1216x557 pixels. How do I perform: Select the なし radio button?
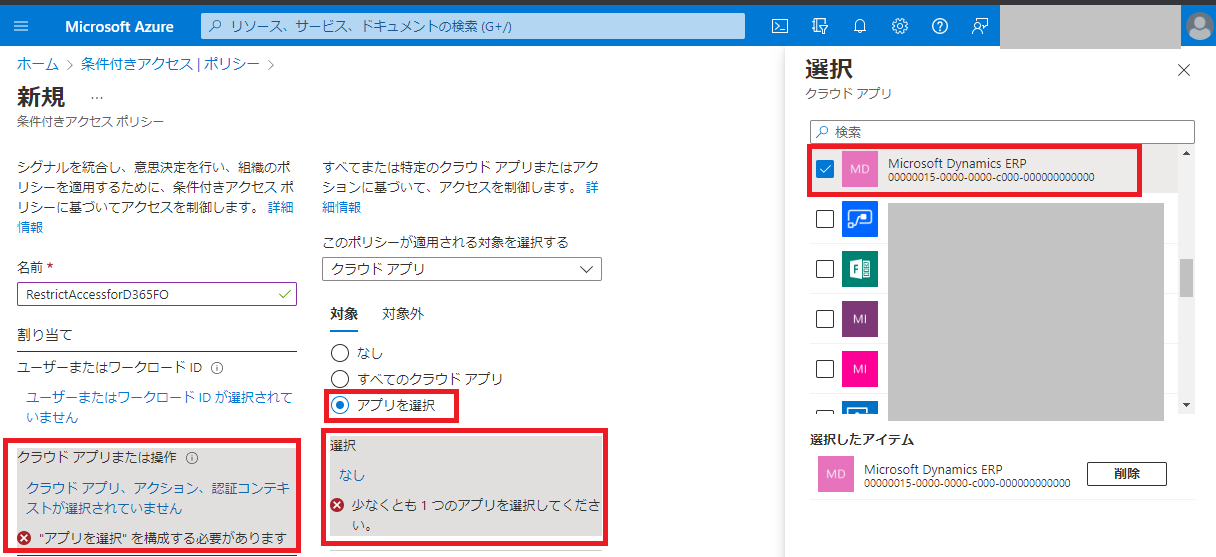[x=340, y=353]
